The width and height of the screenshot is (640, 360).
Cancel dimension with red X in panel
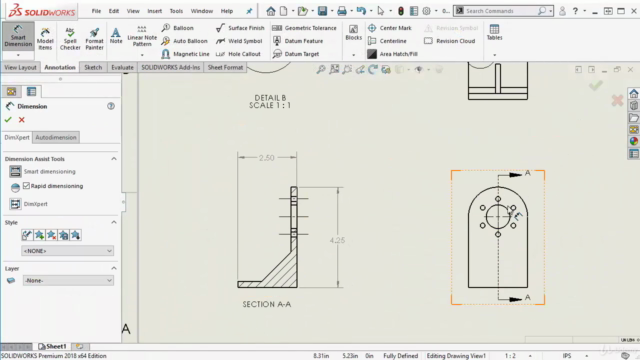coord(22,120)
